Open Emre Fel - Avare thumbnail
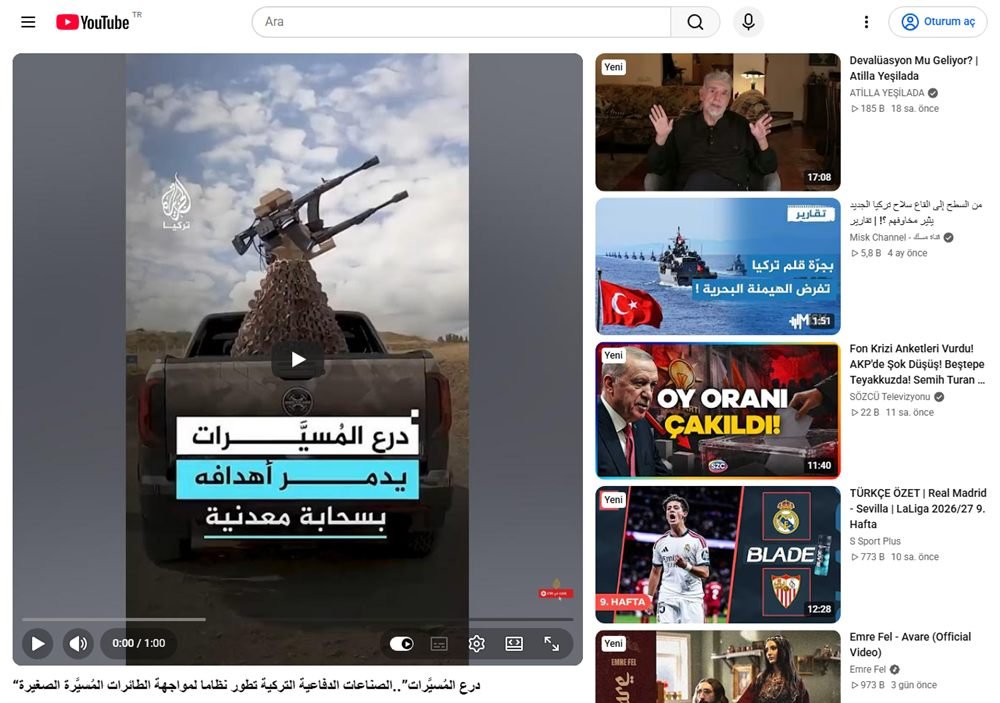The width and height of the screenshot is (1000, 703). tap(717, 667)
